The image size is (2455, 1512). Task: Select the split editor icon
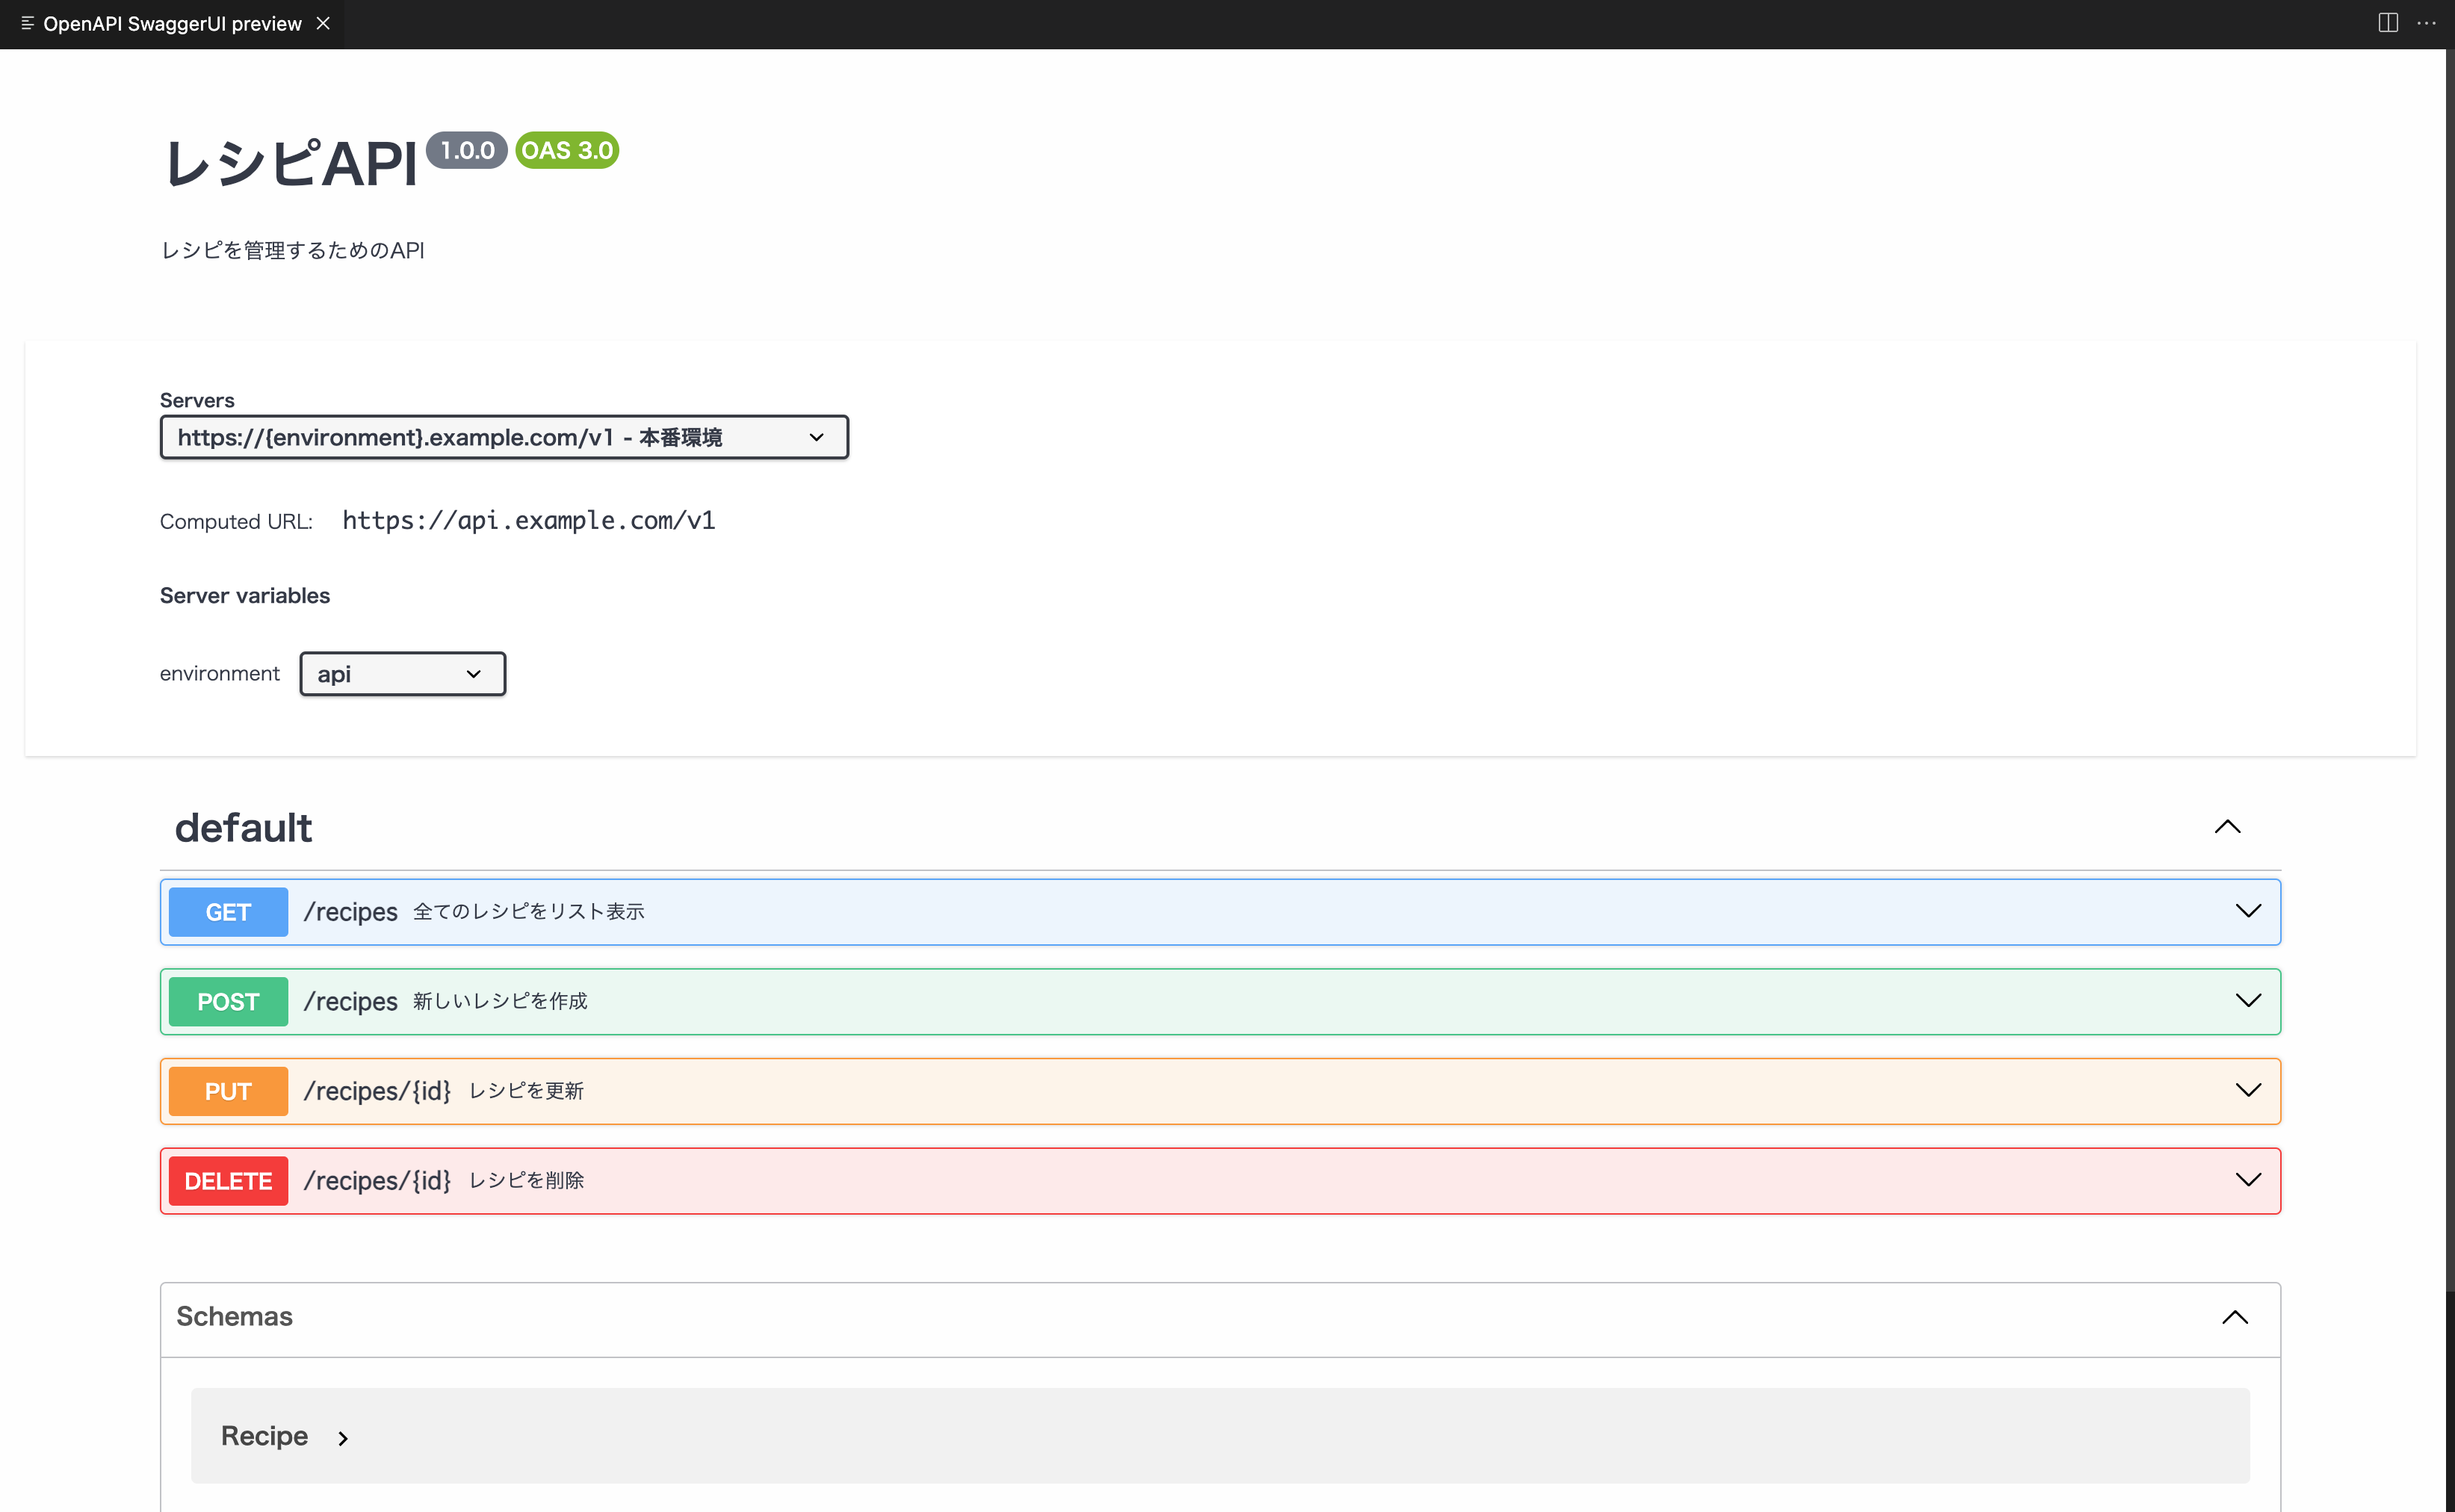tap(2388, 22)
